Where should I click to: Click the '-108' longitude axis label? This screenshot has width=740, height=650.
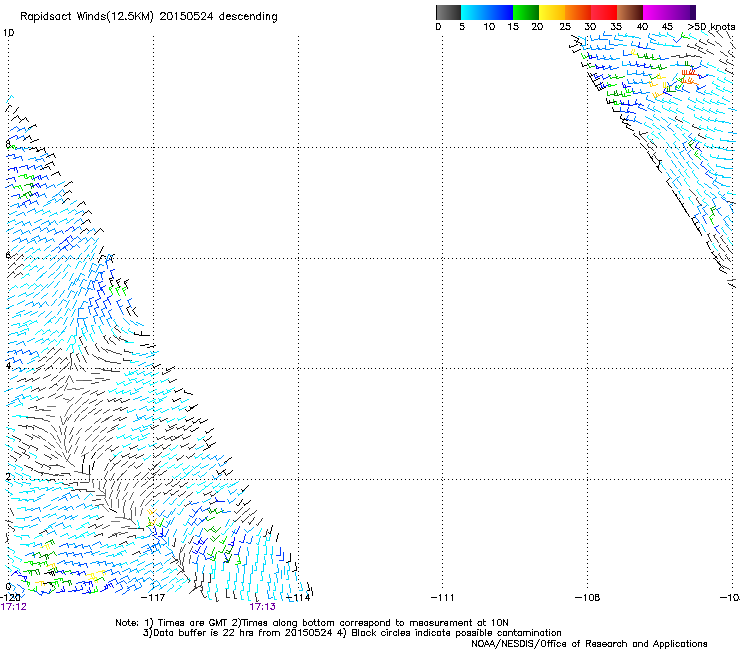tap(588, 598)
